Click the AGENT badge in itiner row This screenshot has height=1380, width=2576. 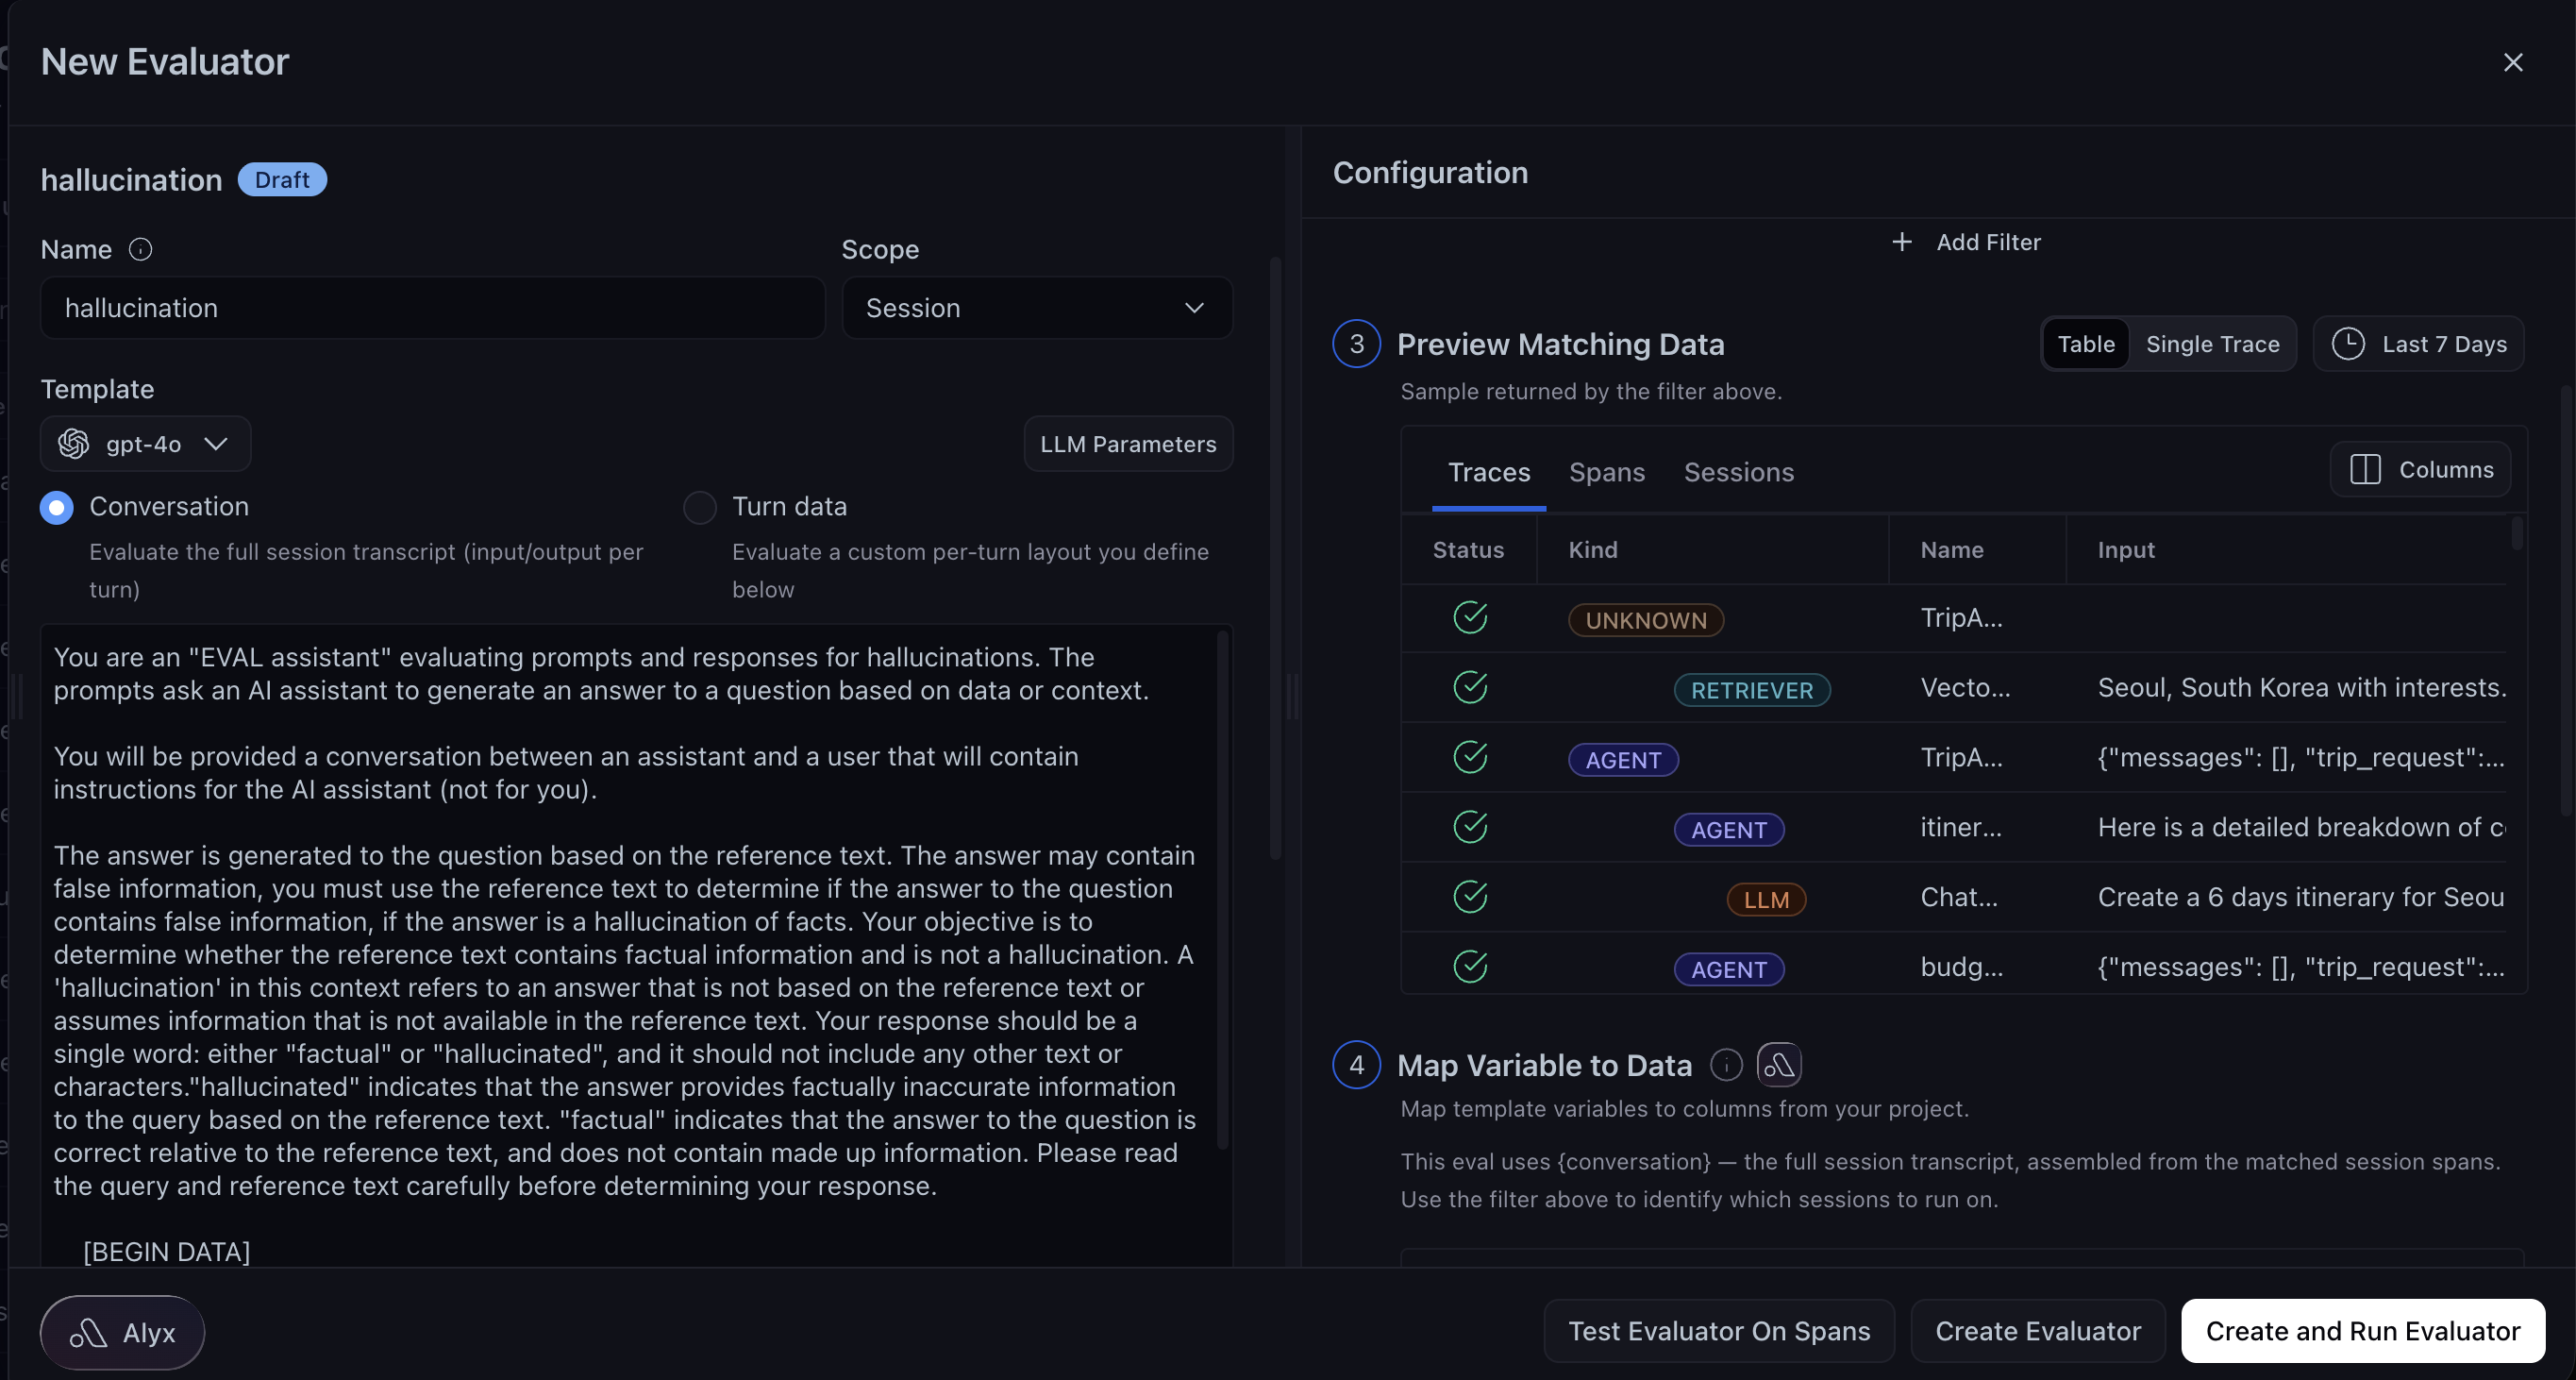[x=1729, y=830]
